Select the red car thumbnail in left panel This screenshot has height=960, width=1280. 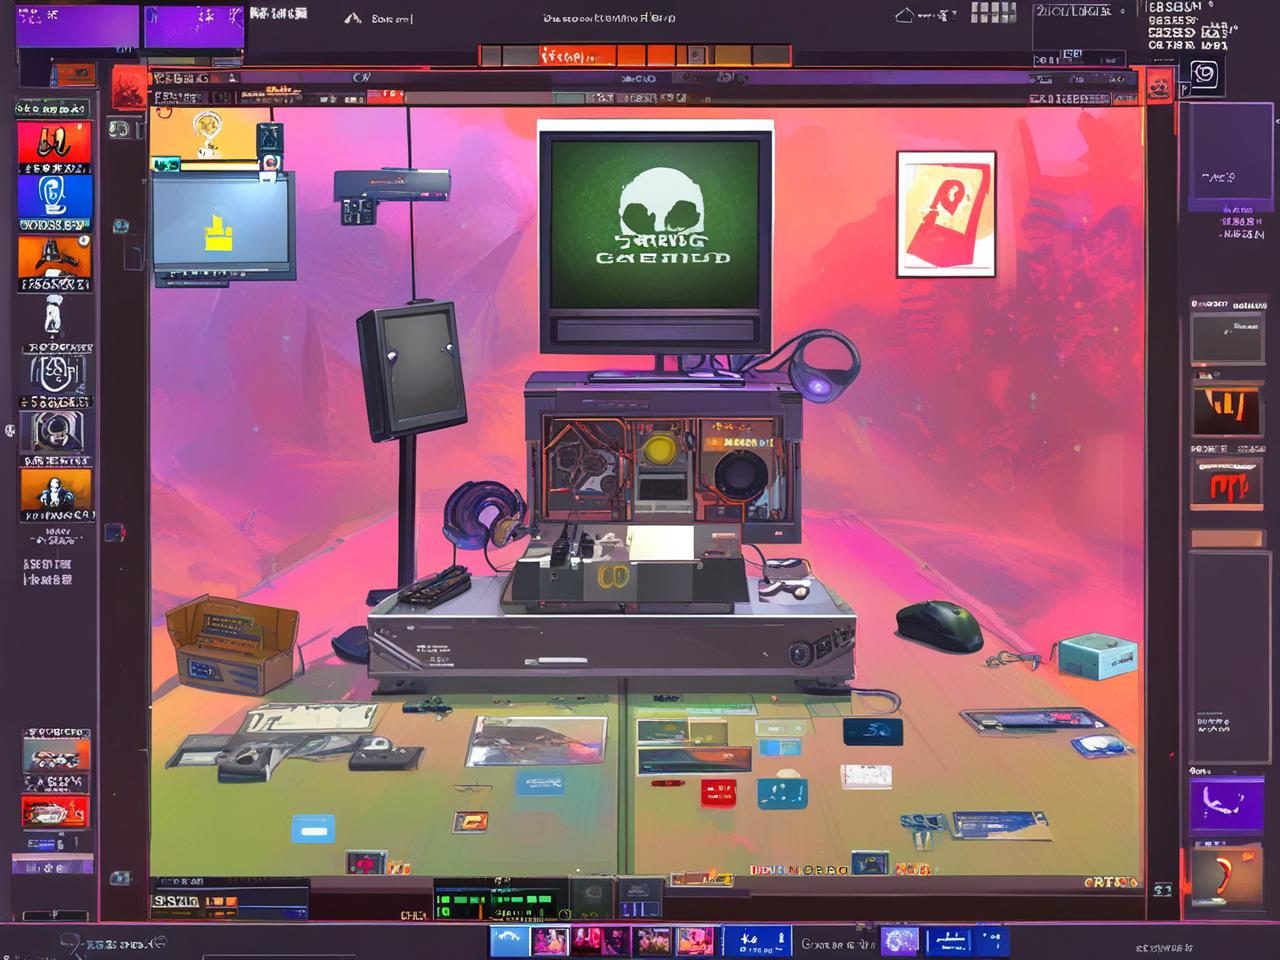tap(55, 811)
